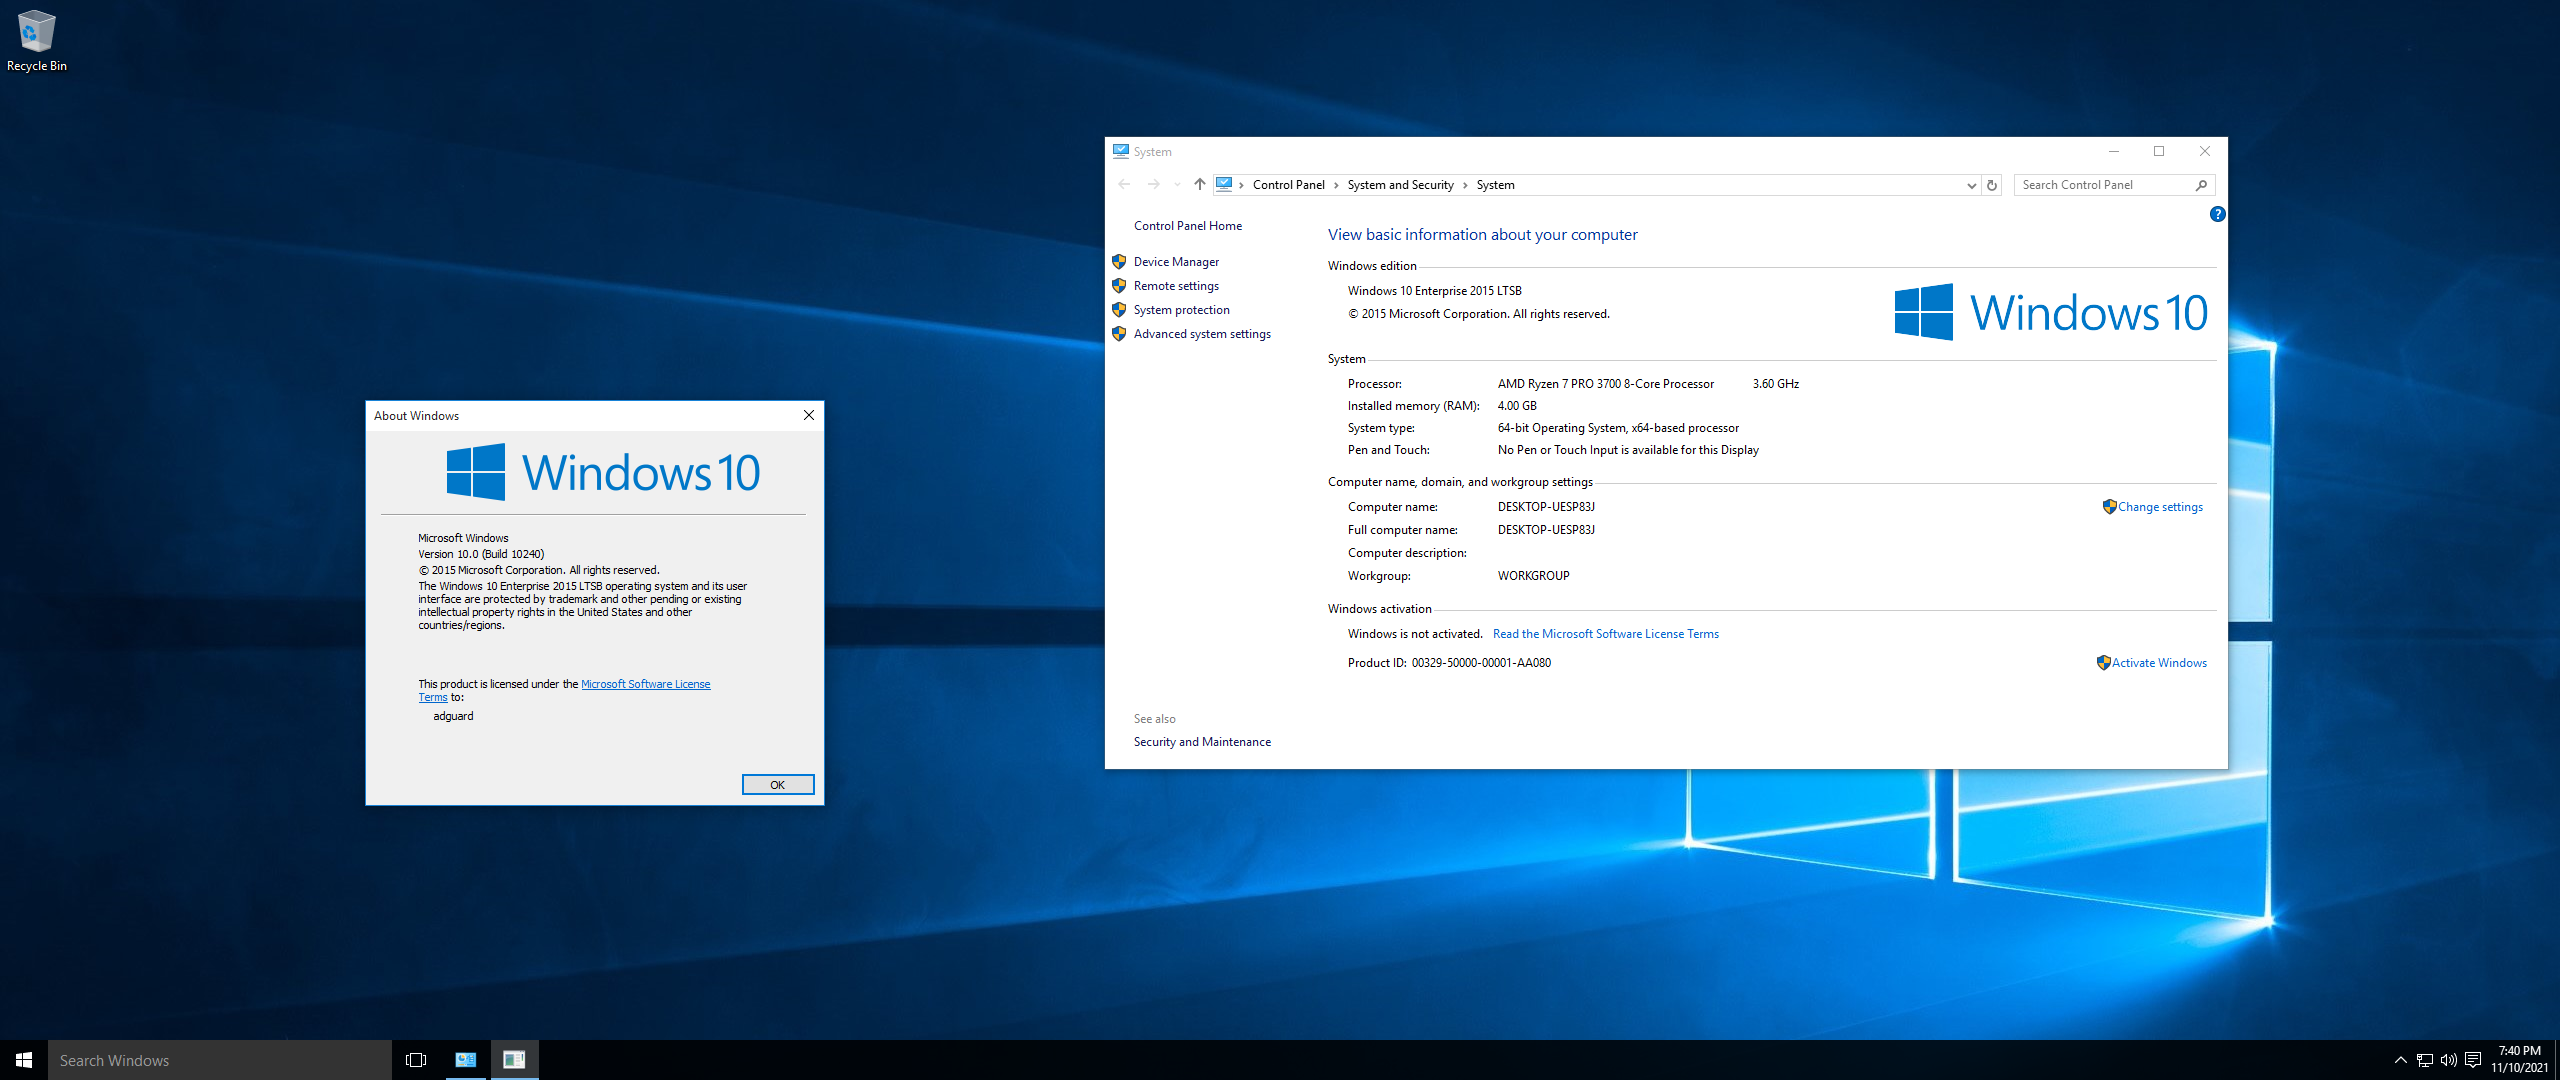Viewport: 2560px width, 1080px height.
Task: Open the clock showing 7:40 PM
Action: [x=2519, y=1059]
